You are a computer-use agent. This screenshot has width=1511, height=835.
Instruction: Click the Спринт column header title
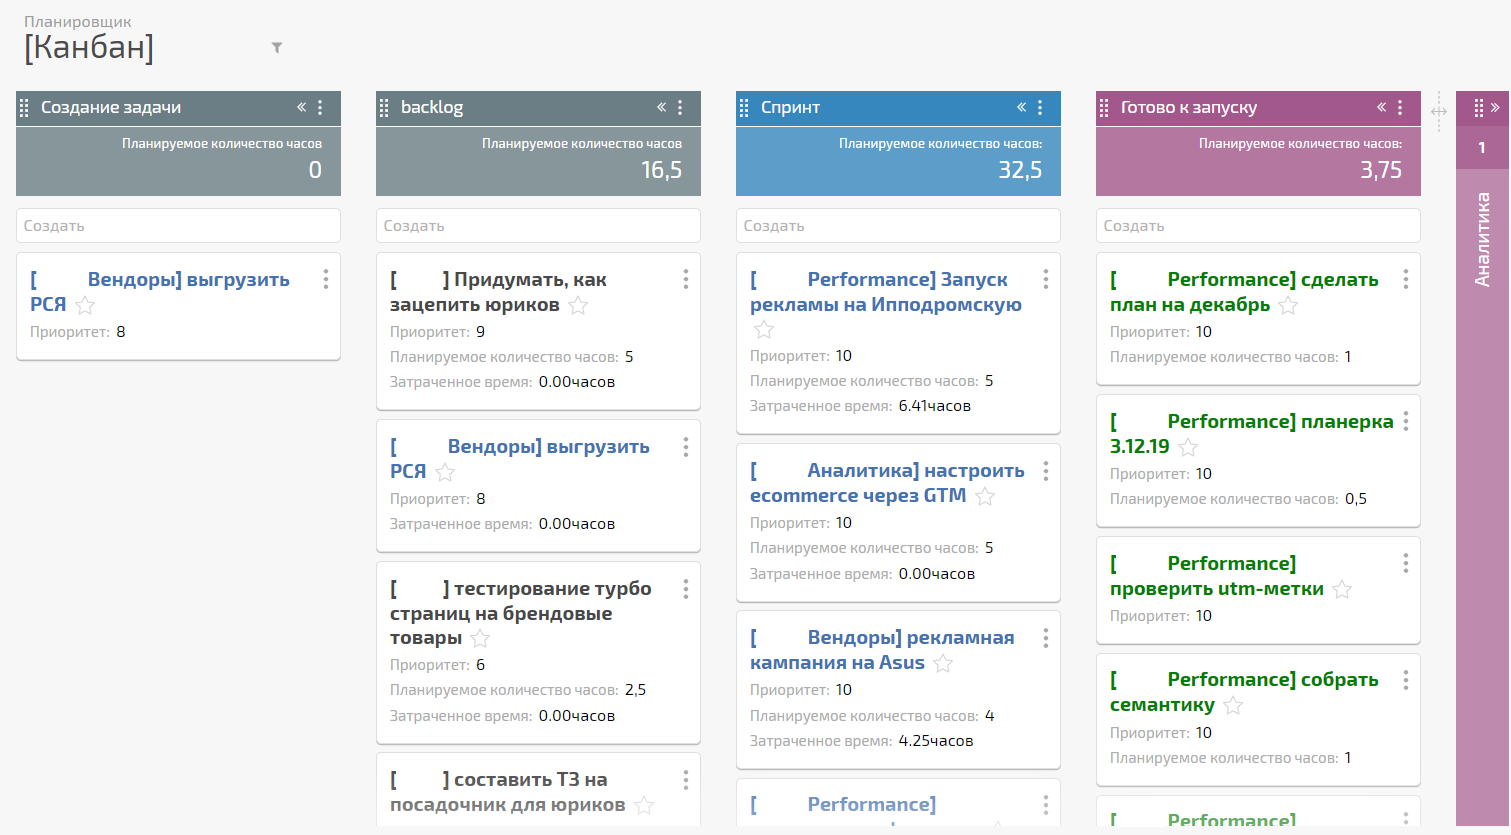click(790, 108)
